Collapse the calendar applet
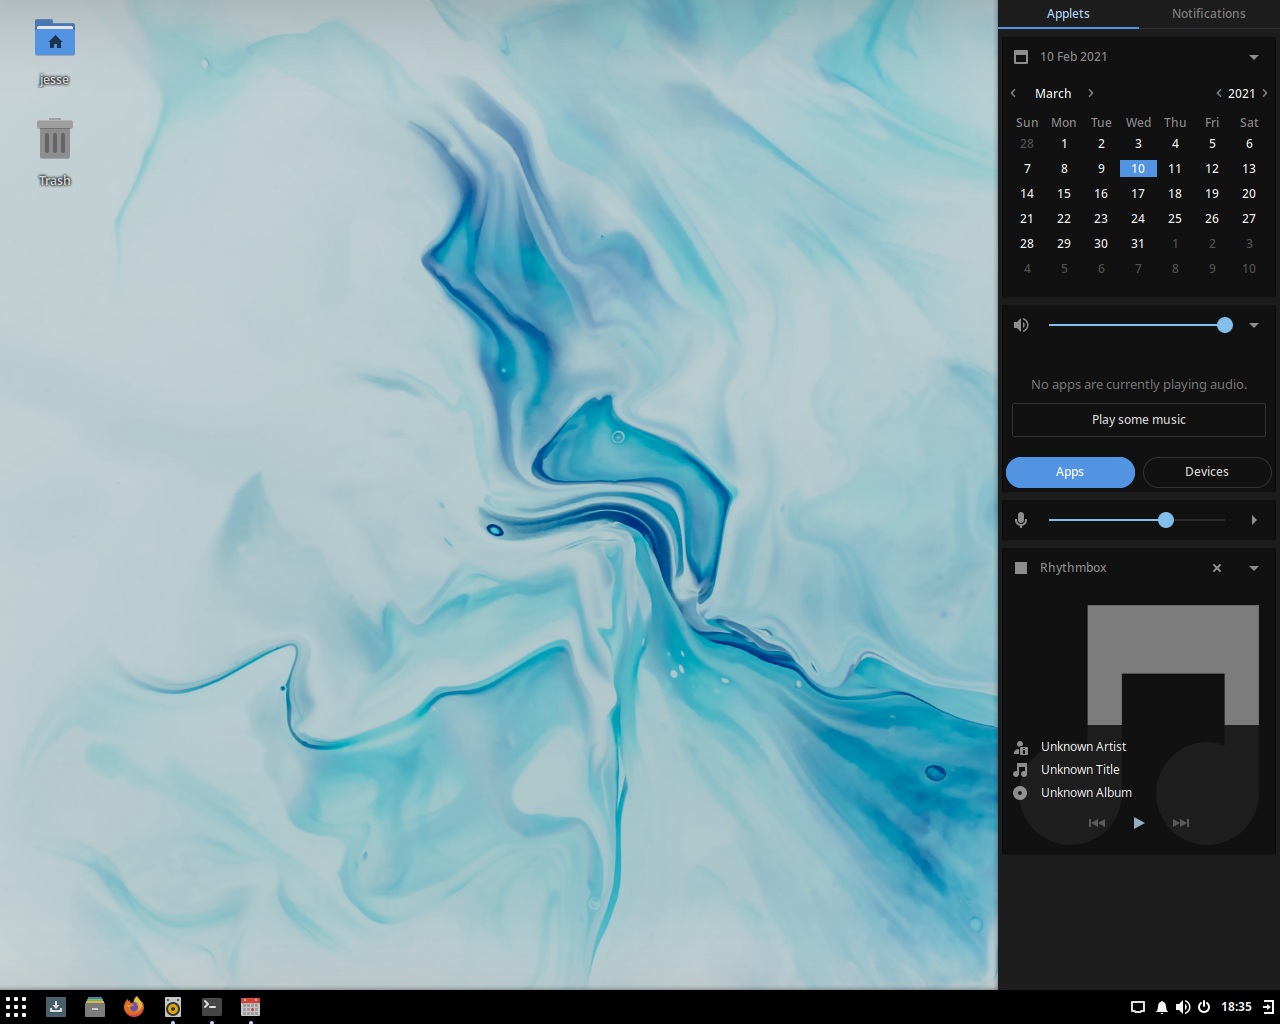1280x1024 pixels. (1254, 57)
